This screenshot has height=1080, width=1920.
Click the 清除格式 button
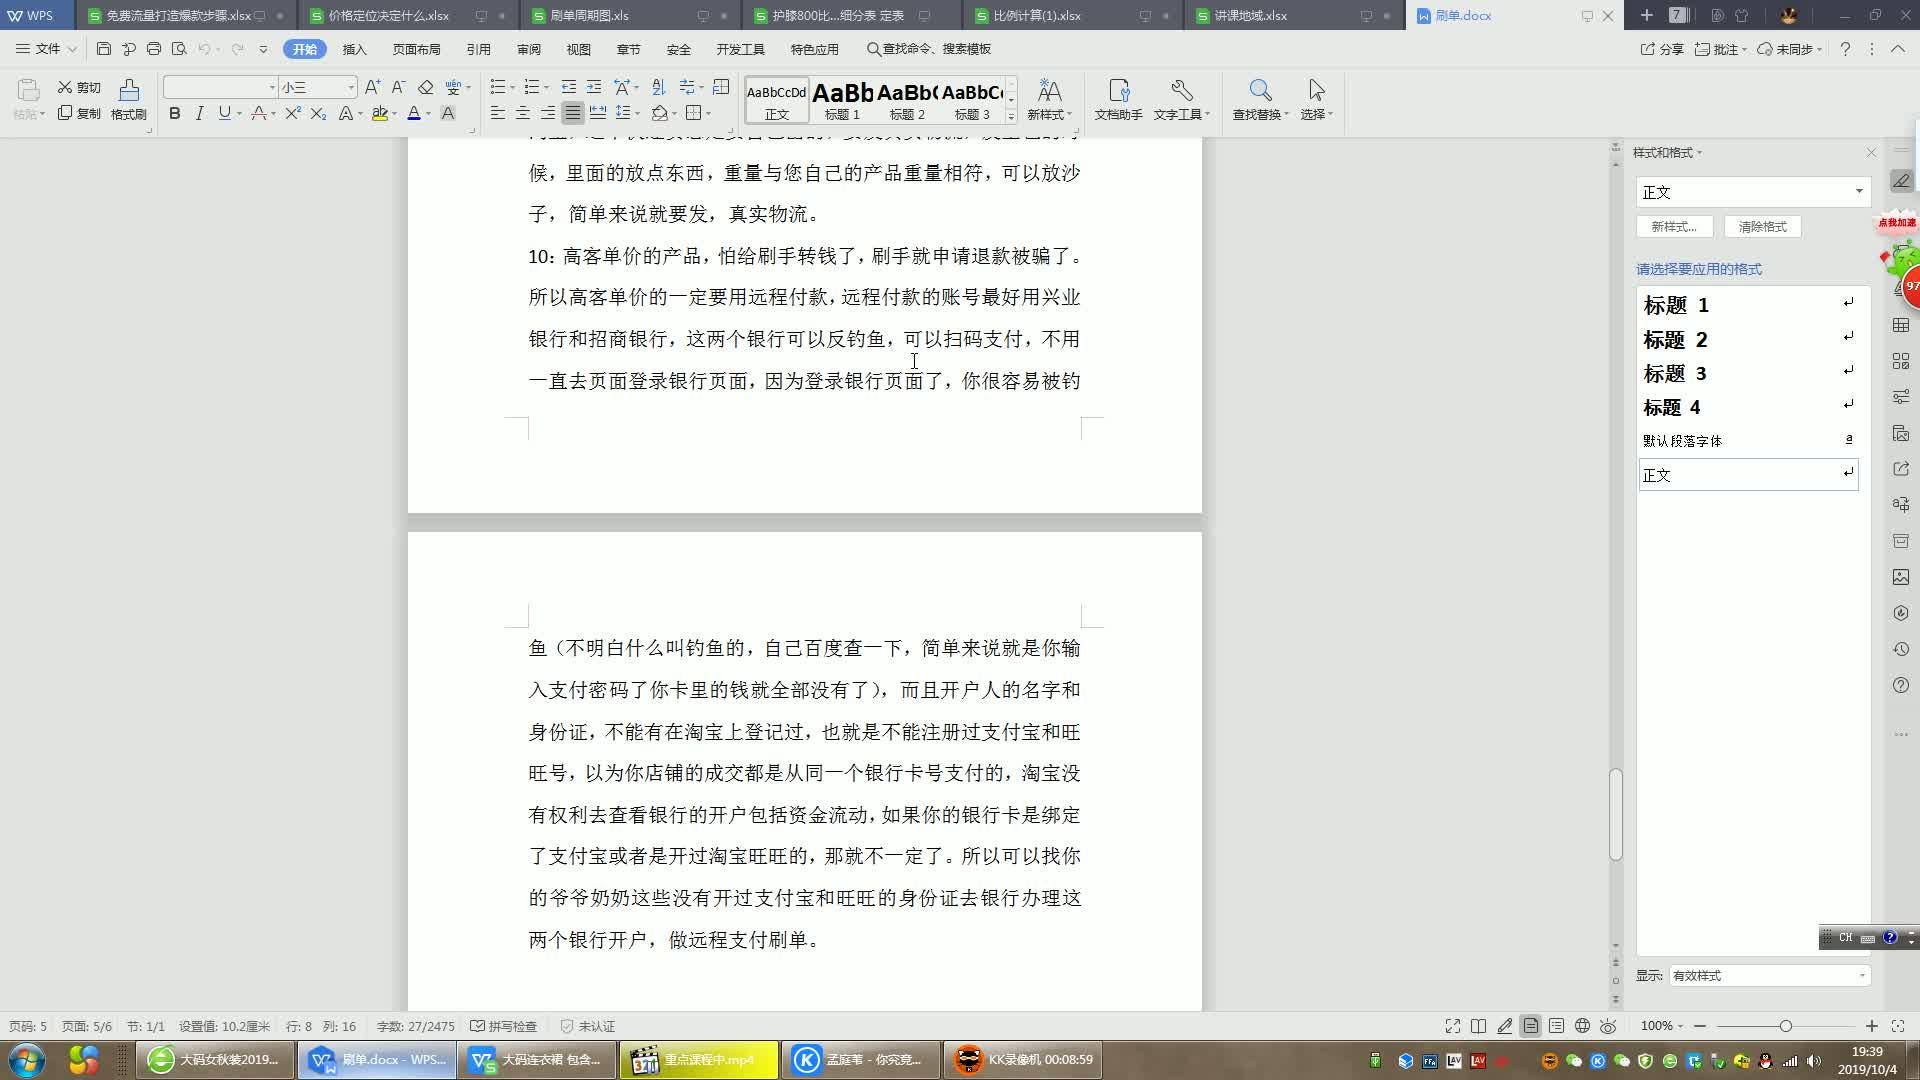pos(1762,227)
